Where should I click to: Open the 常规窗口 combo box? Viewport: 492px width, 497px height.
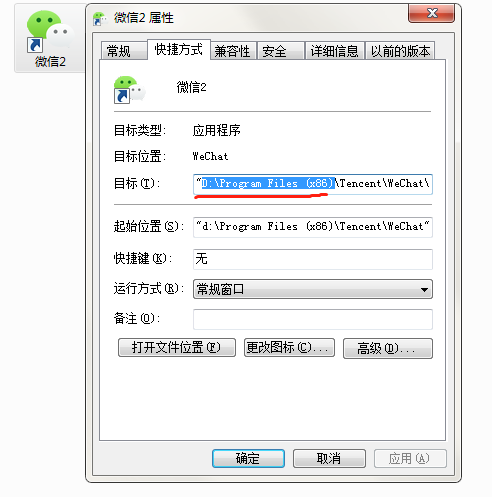(x=313, y=289)
